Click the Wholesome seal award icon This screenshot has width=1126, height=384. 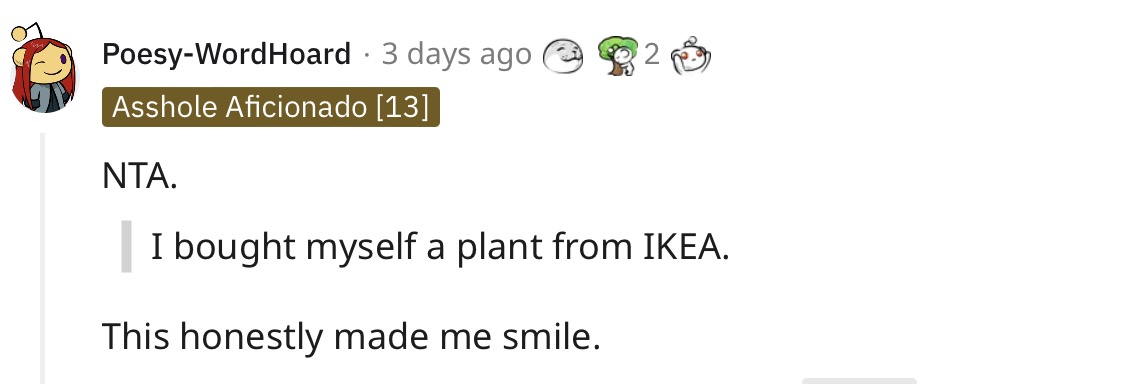tap(562, 55)
